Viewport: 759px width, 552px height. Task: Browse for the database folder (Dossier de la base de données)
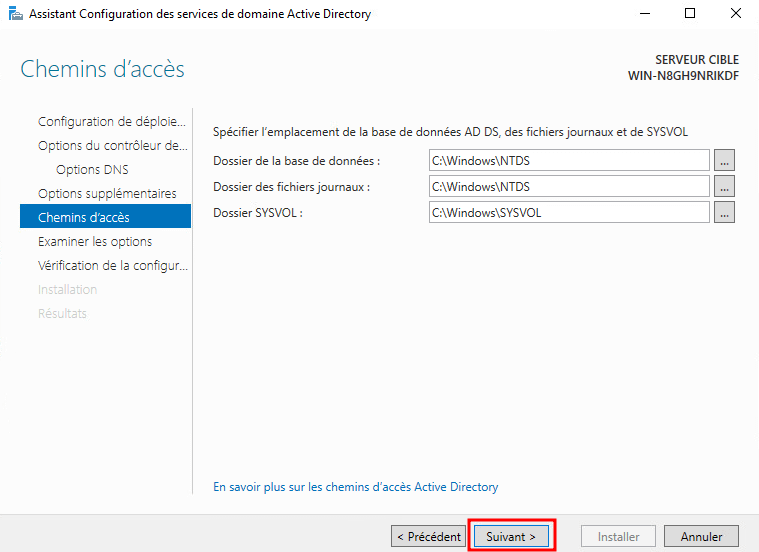[724, 160]
